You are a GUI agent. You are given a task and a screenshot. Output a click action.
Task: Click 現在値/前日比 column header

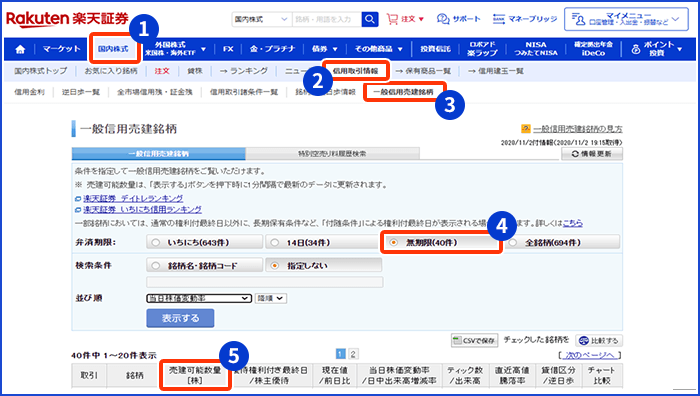[334, 375]
